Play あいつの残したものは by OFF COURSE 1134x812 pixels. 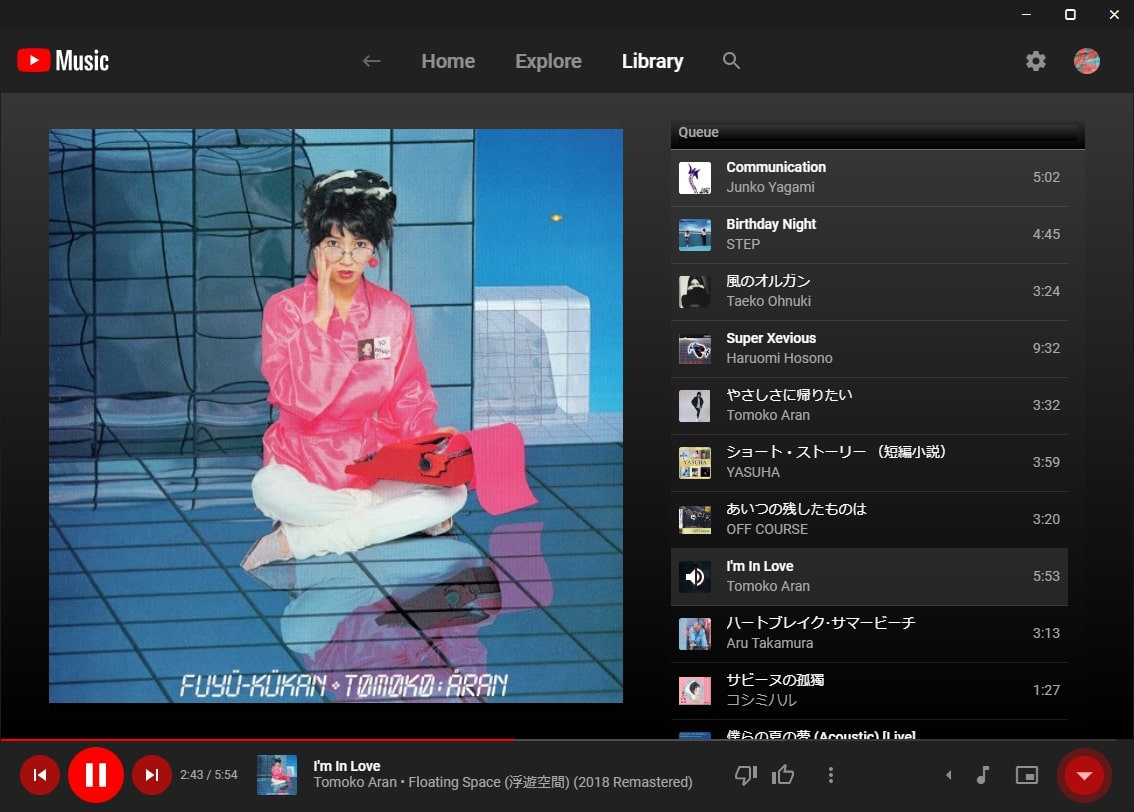click(869, 520)
